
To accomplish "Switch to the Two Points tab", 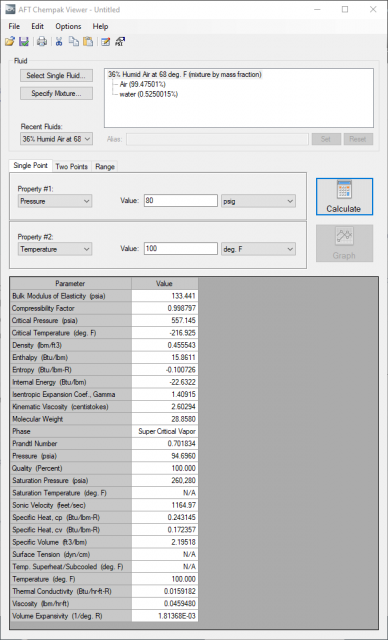I will [71, 167].
